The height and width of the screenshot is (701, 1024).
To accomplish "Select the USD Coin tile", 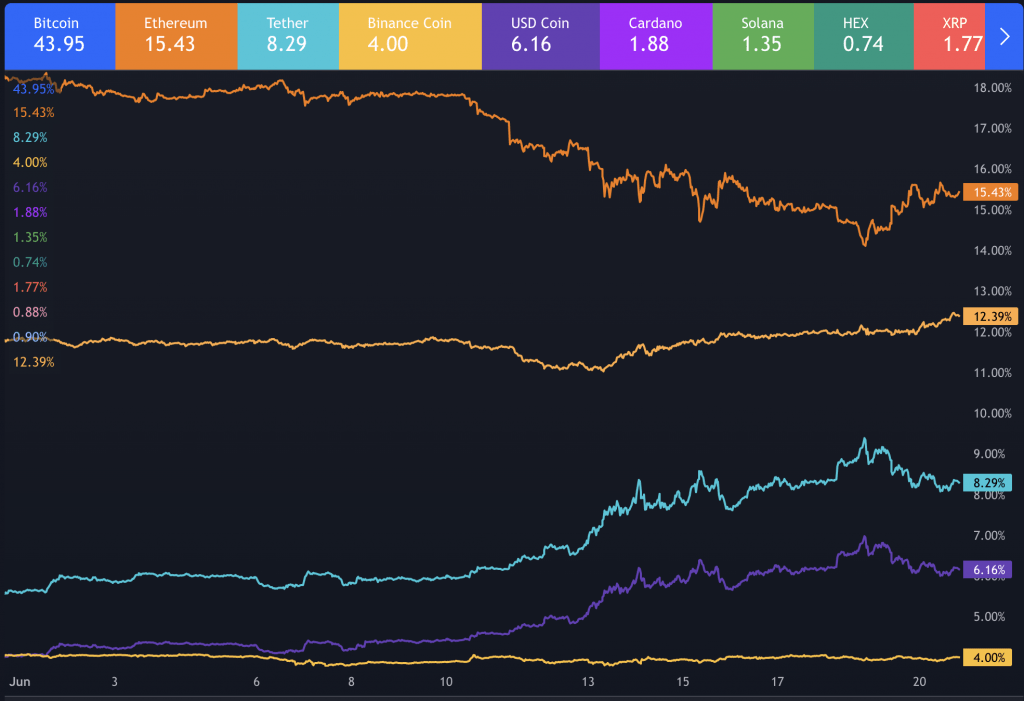I will pyautogui.click(x=540, y=35).
